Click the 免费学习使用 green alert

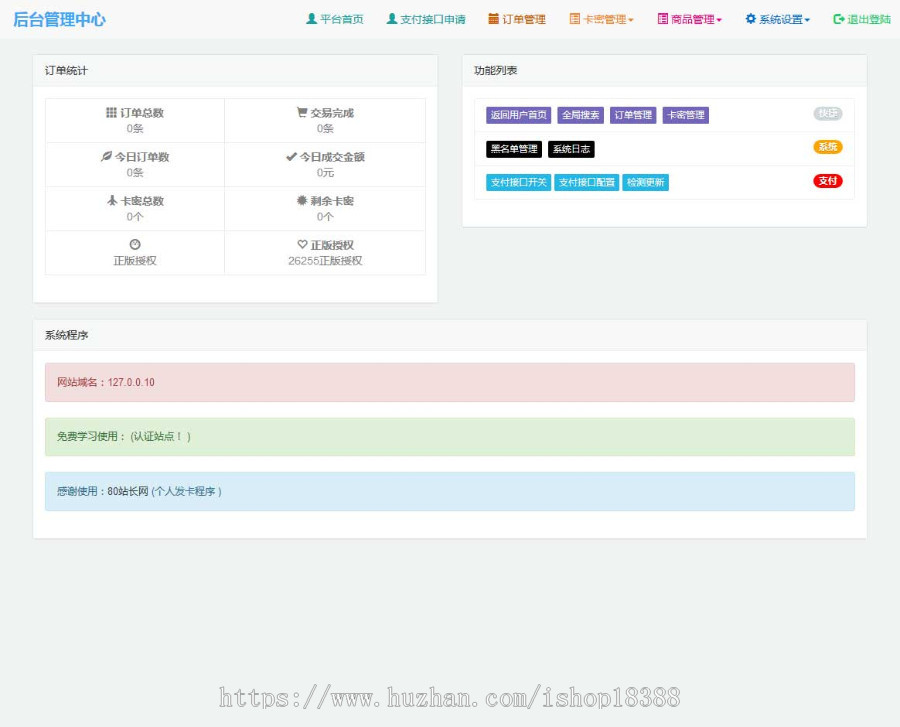pyautogui.click(x=449, y=437)
